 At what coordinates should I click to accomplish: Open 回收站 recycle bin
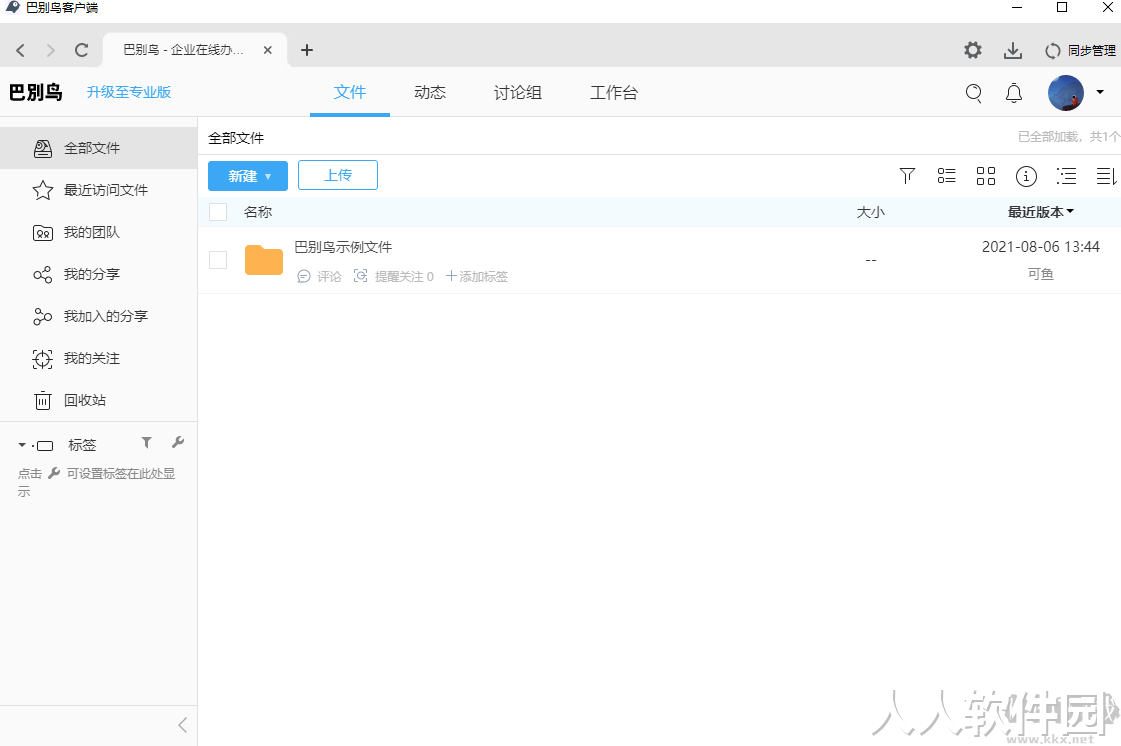(x=99, y=401)
